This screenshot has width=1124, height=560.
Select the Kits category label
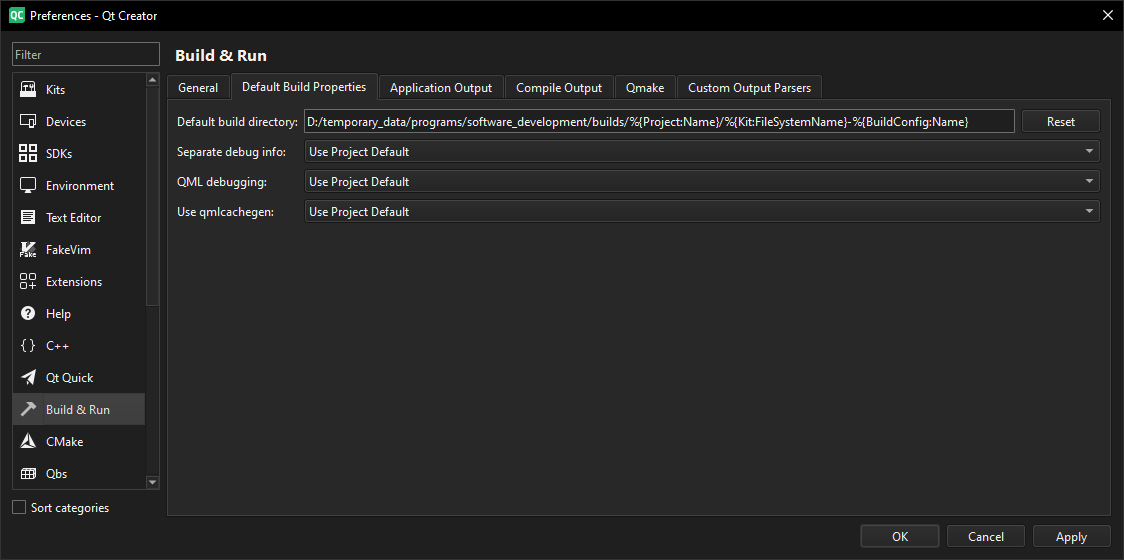tap(55, 90)
